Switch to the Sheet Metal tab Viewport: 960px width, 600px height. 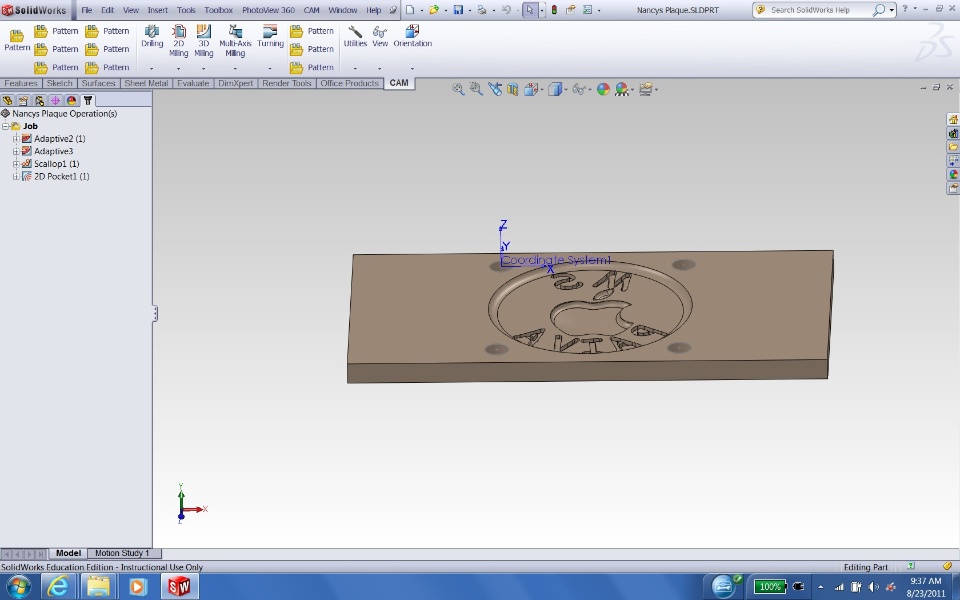pyautogui.click(x=146, y=83)
